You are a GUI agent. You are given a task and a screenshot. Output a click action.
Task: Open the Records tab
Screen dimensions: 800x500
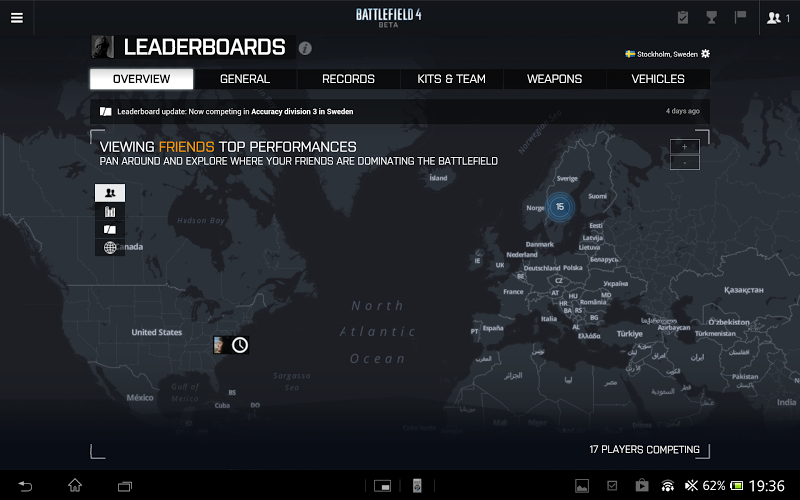[x=348, y=79]
